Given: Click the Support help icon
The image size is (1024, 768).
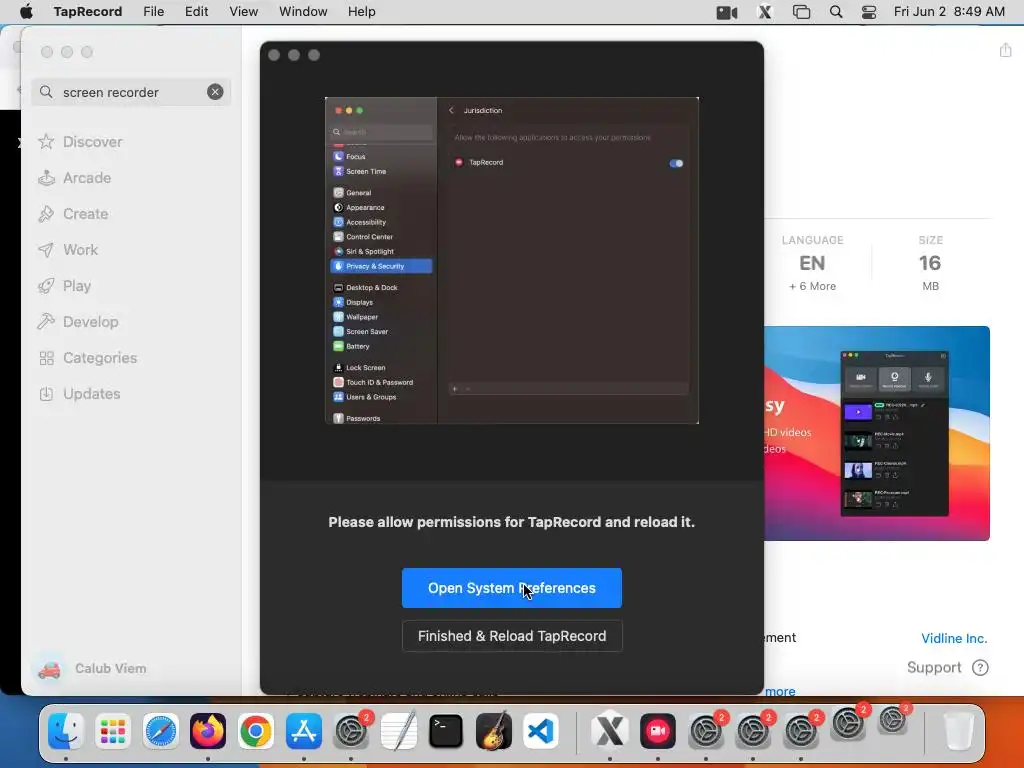Looking at the screenshot, I should [980, 667].
